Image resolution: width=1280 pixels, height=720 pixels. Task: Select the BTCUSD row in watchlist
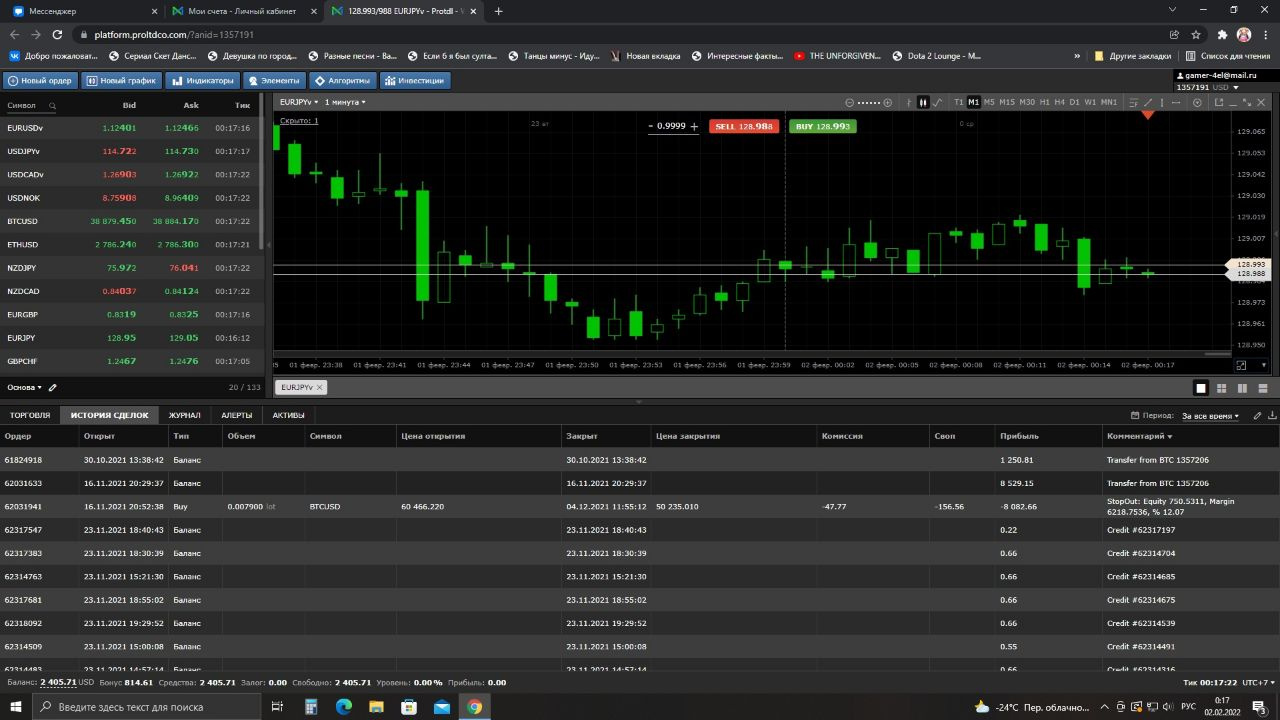point(132,221)
